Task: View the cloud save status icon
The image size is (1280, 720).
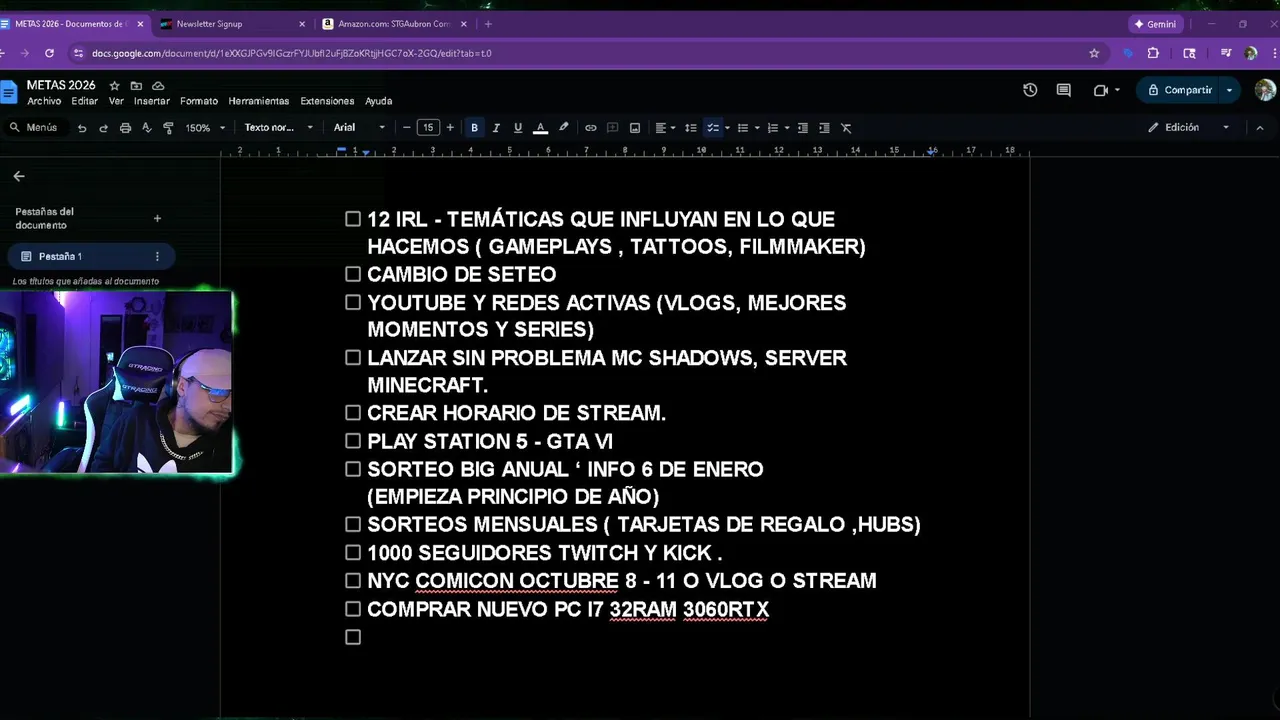Action: pyautogui.click(x=158, y=86)
